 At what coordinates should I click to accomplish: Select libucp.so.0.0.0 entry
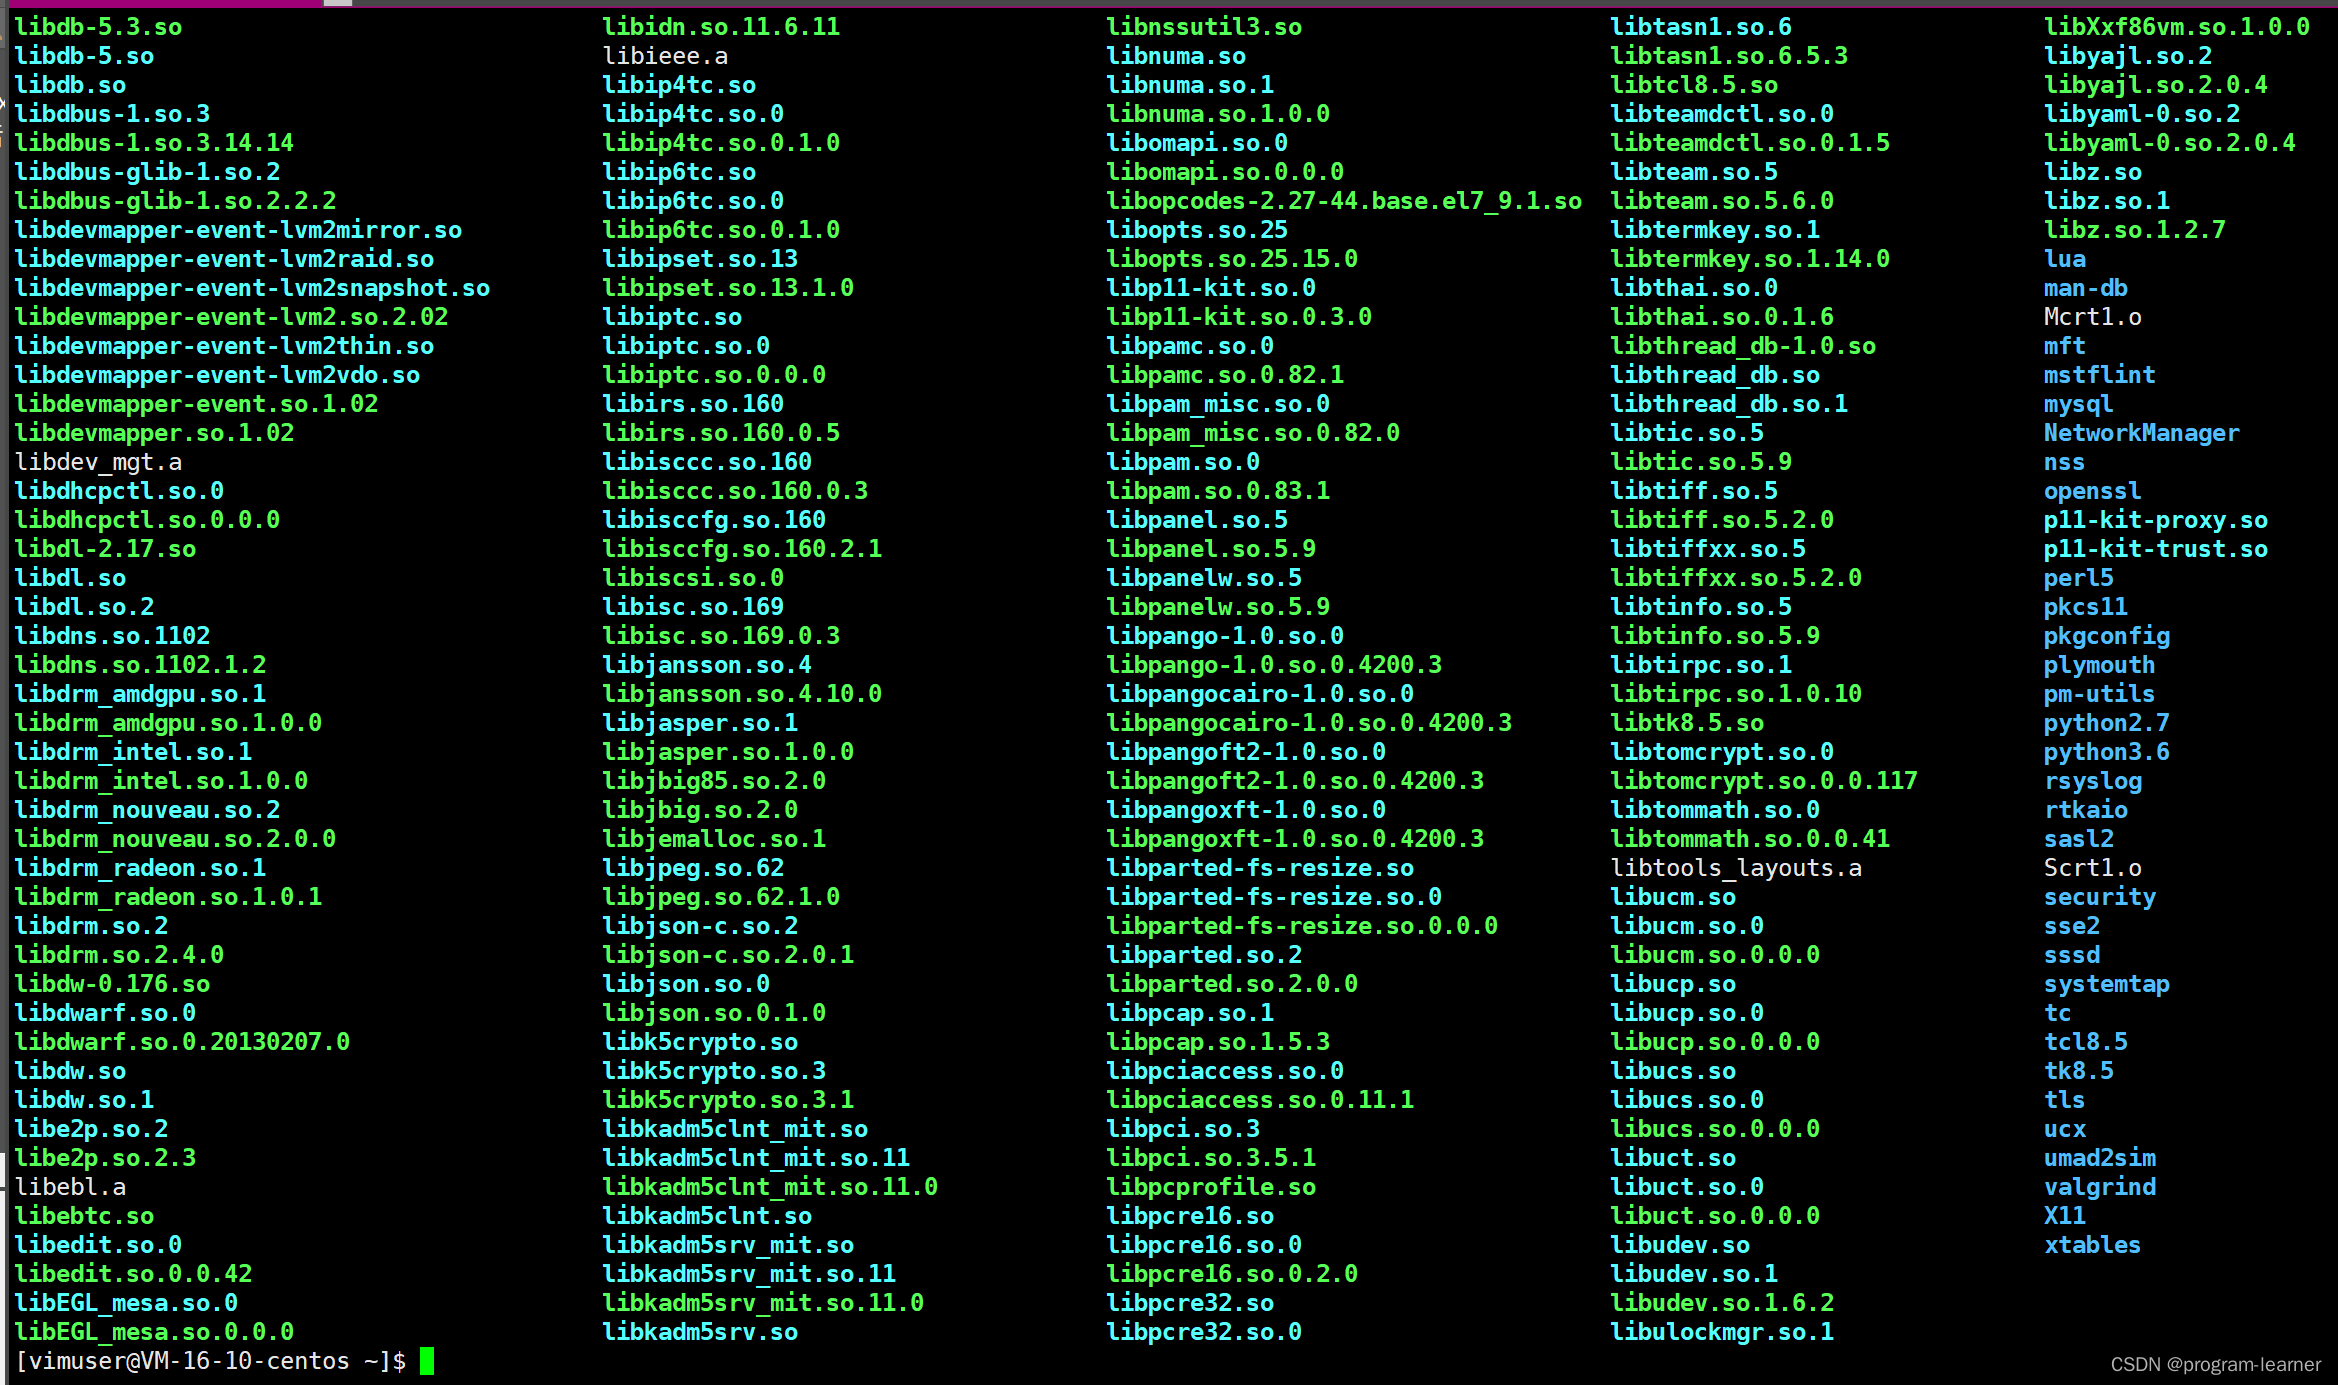[1715, 1042]
